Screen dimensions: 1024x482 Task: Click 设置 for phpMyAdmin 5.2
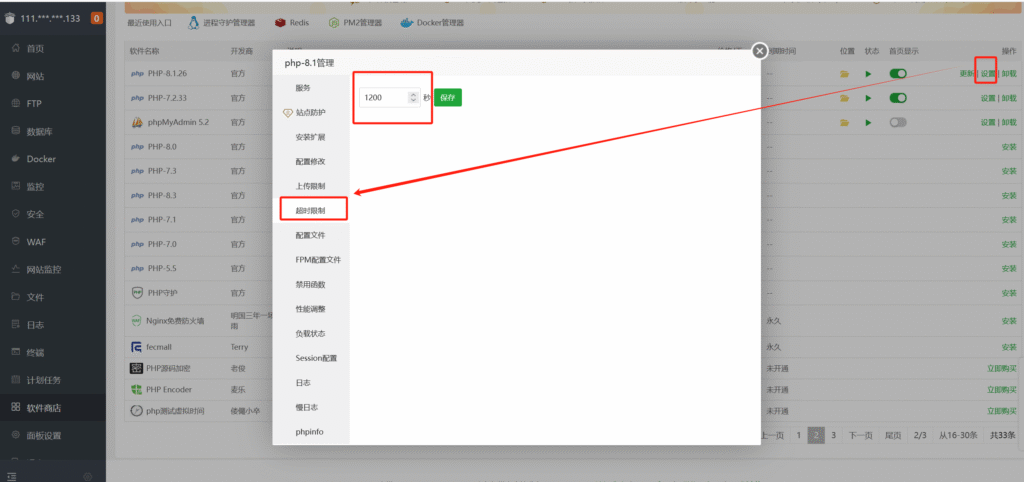[x=987, y=122]
